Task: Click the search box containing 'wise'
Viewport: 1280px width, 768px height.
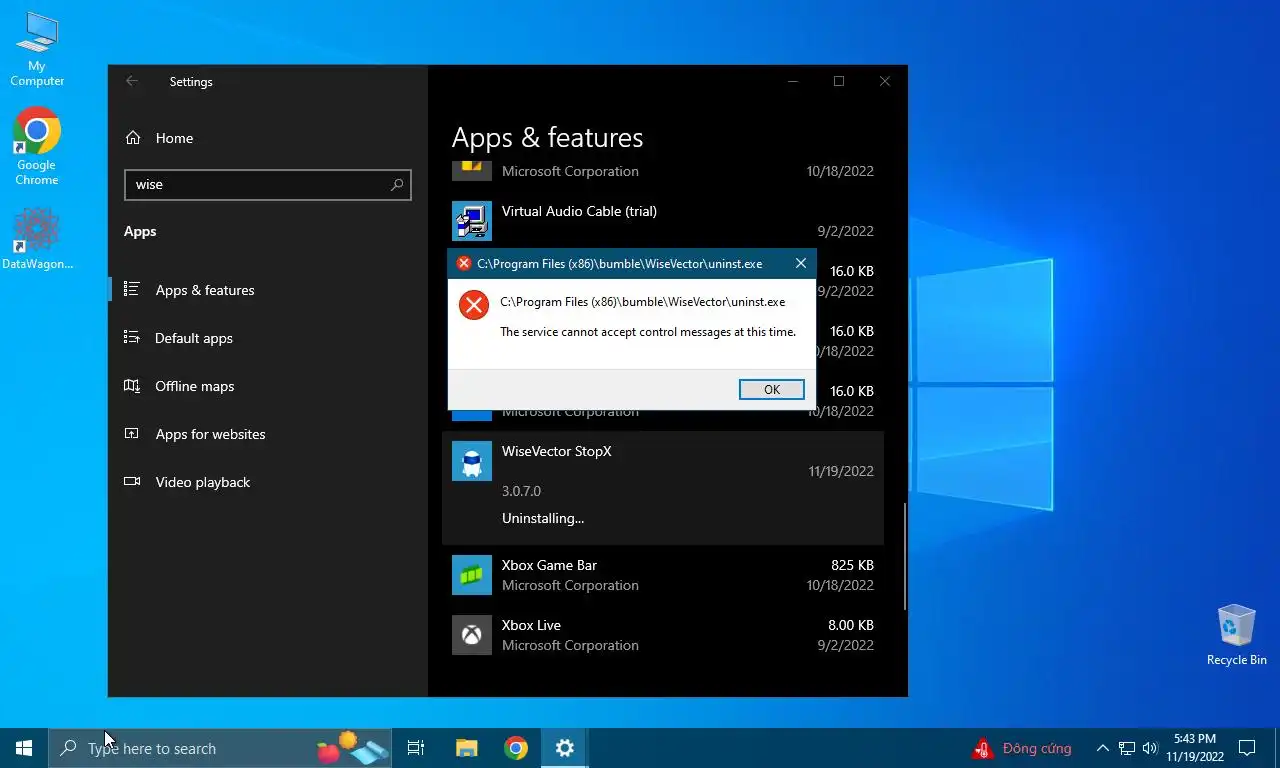Action: tap(267, 184)
